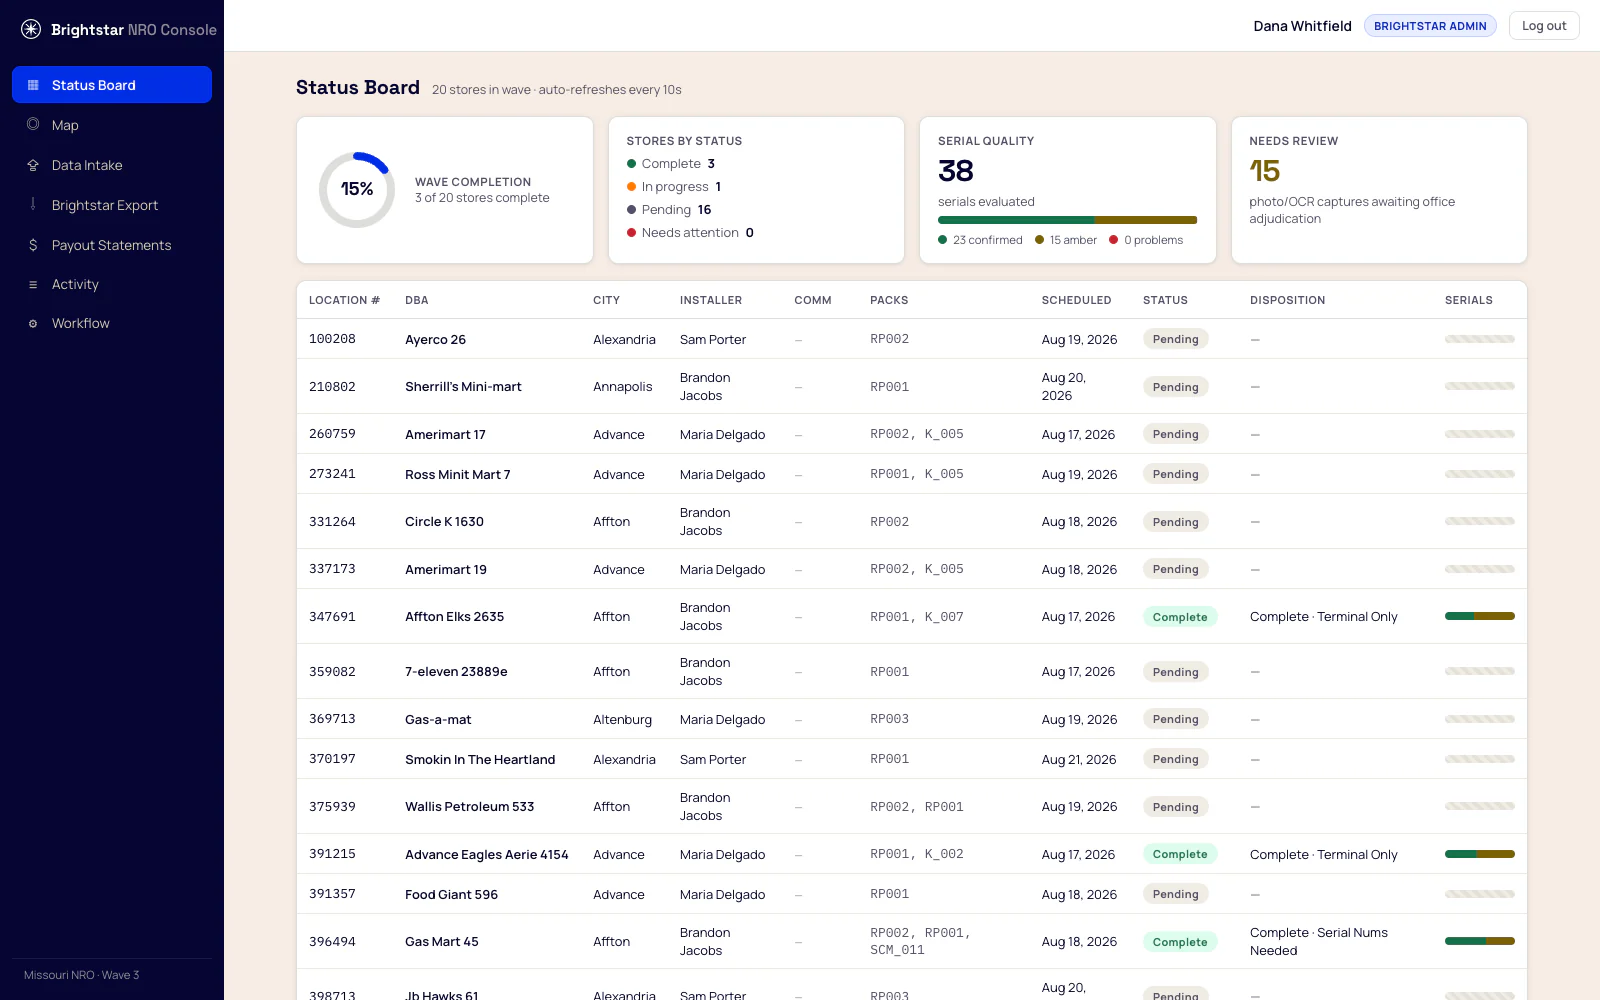Click Complete status badge for Affton Elks 2635

1180,617
